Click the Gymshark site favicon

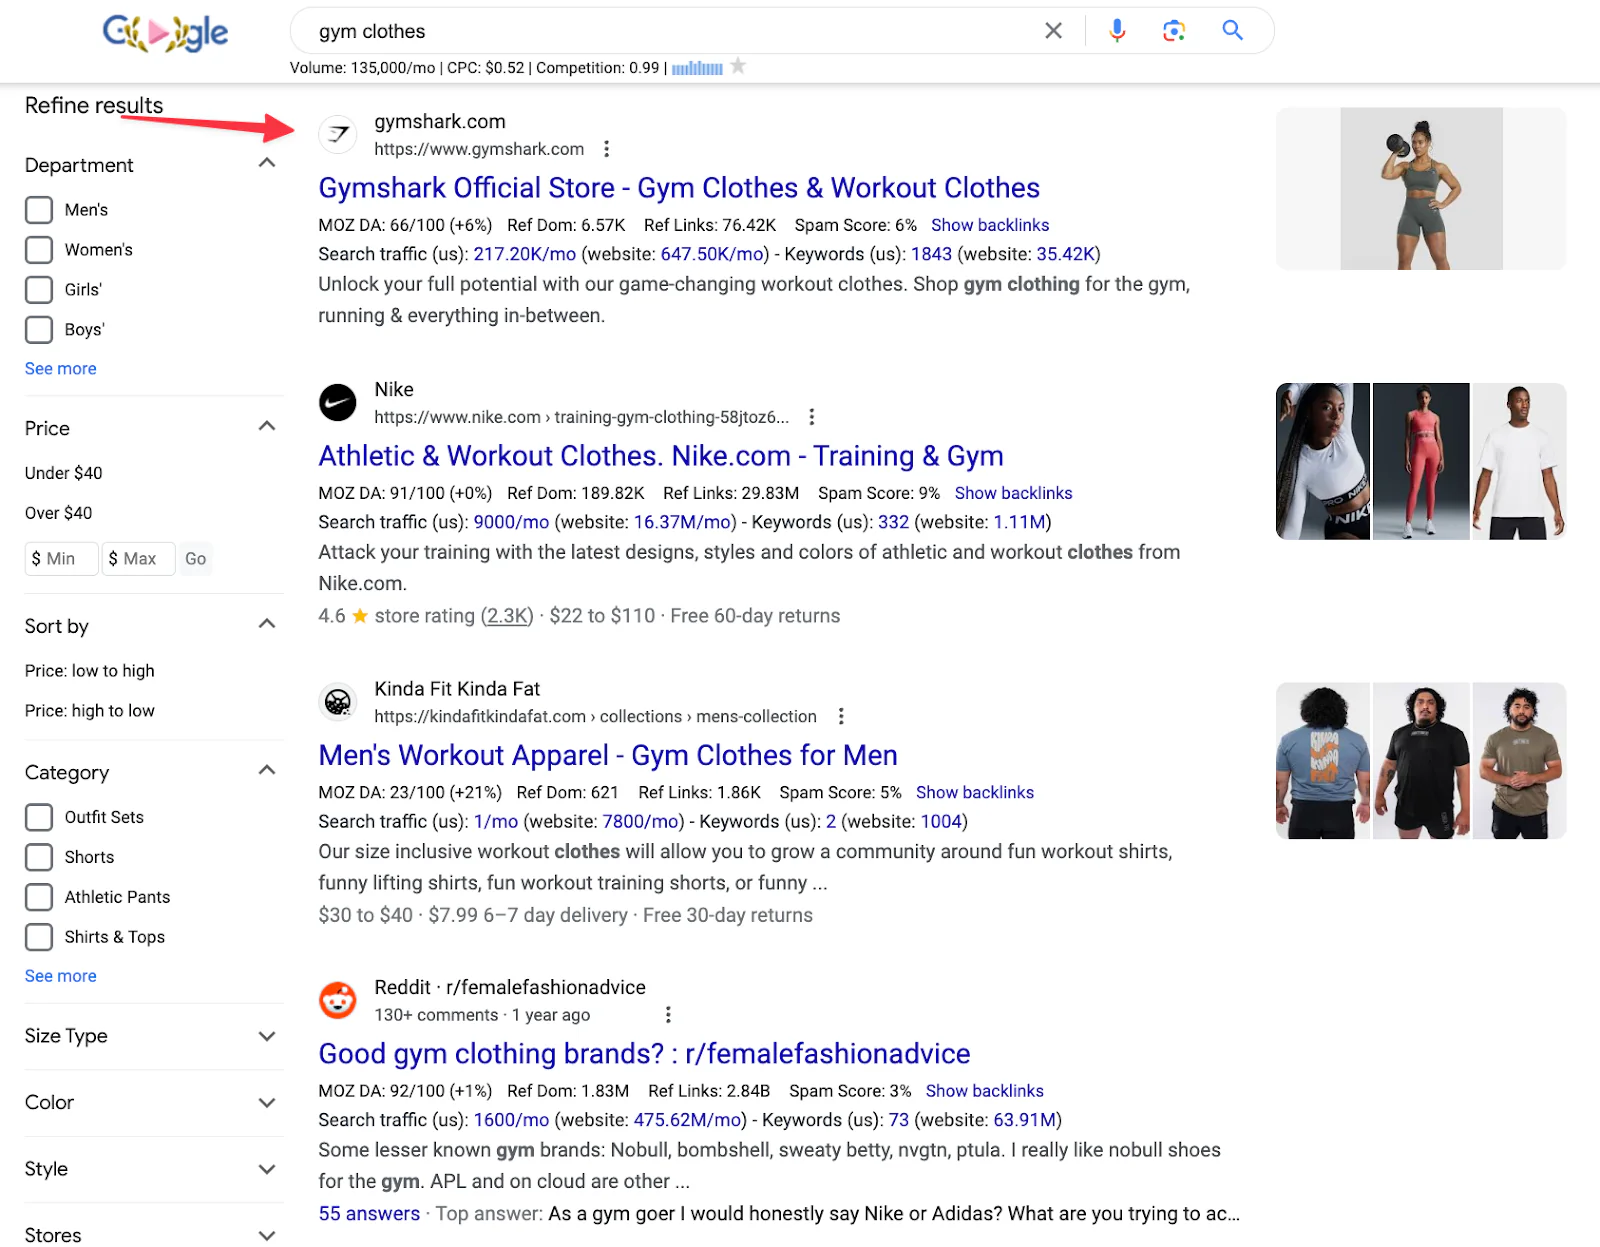[337, 135]
